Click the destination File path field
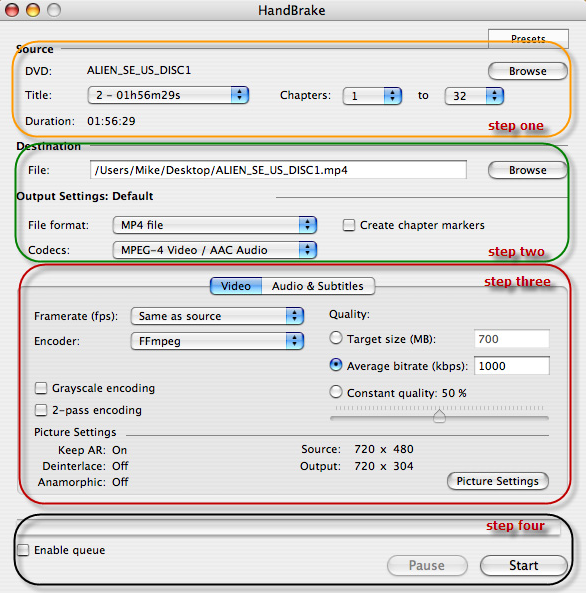This screenshot has width=586, height=595. tap(278, 170)
